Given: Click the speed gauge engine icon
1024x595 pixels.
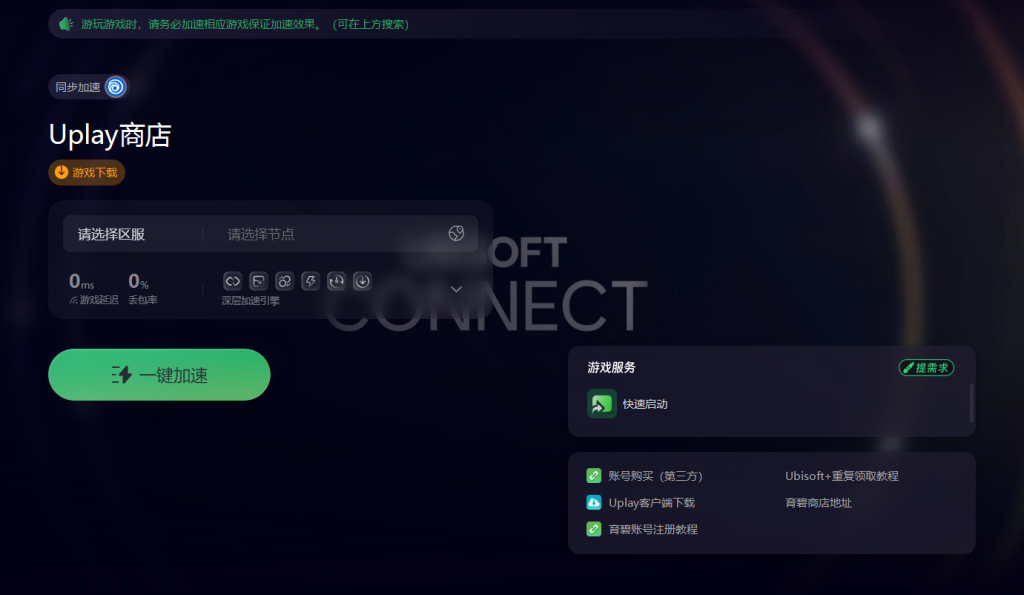Looking at the screenshot, I should [x=336, y=281].
